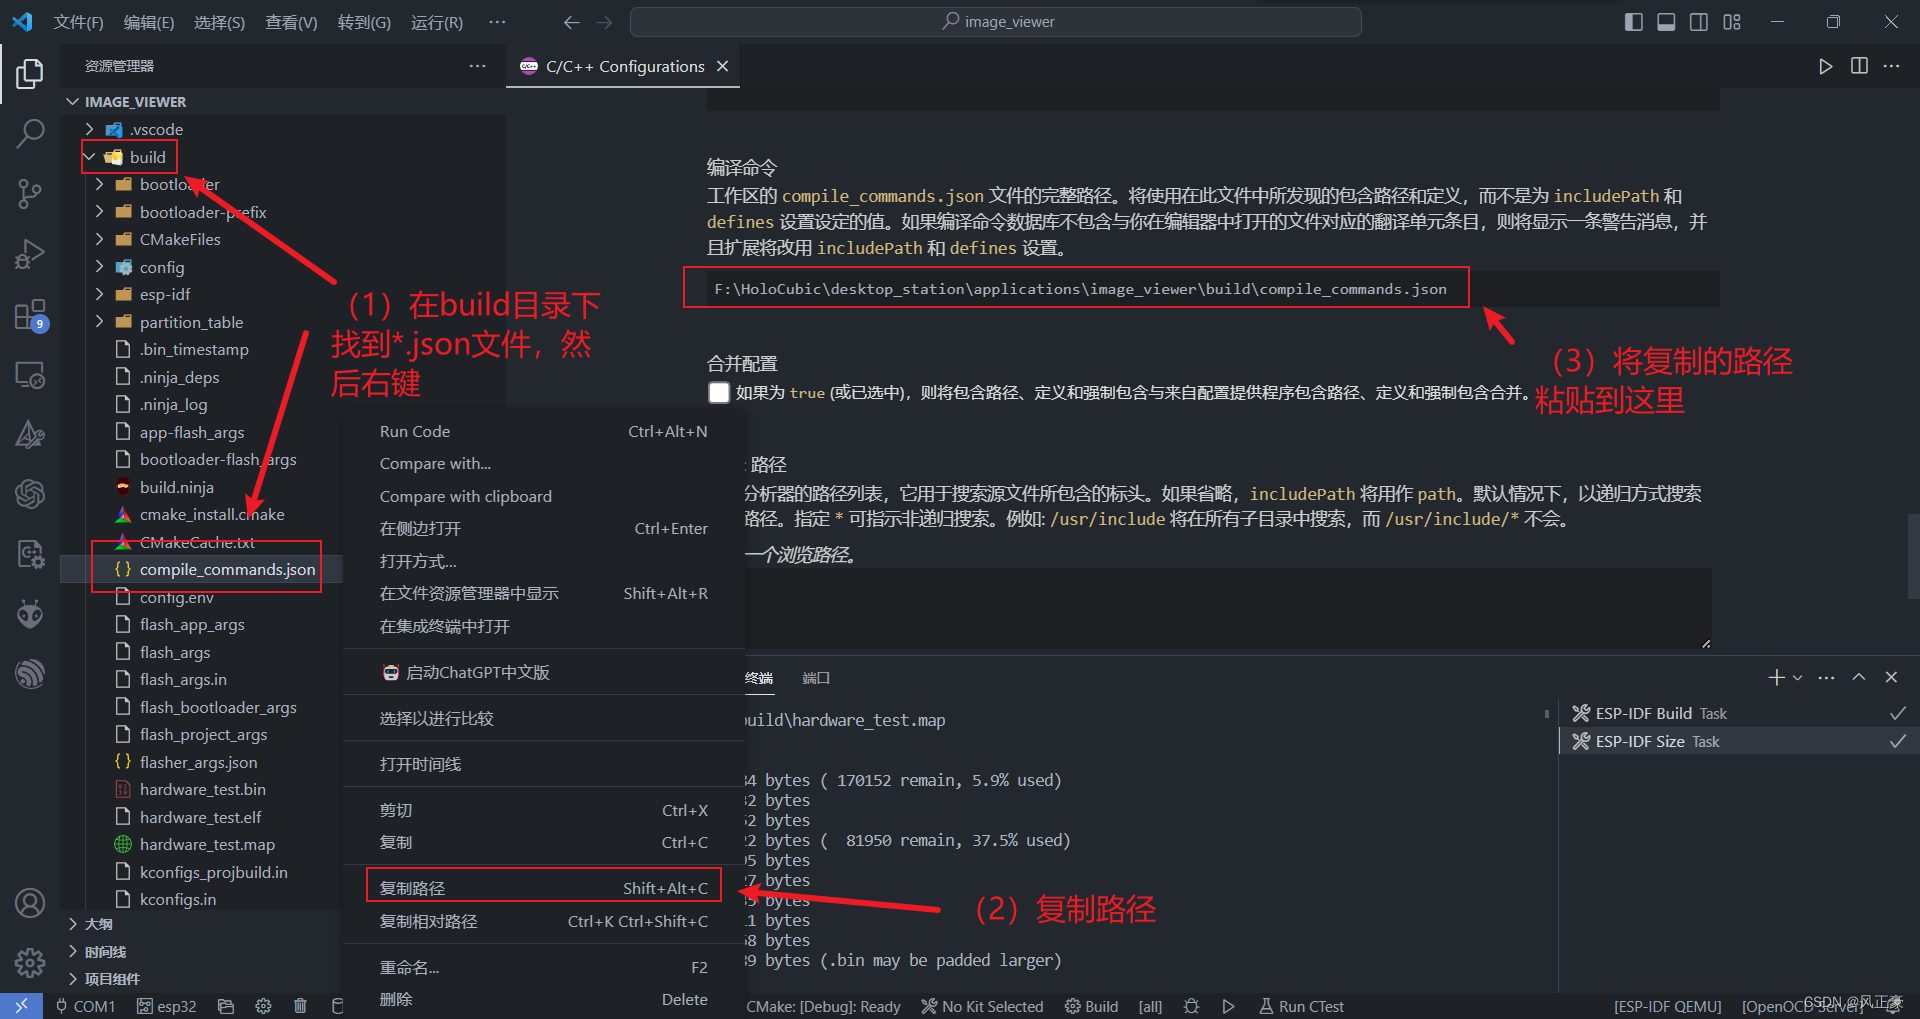The width and height of the screenshot is (1920, 1019).
Task: Open the 查看(V) menu
Action: 291,22
